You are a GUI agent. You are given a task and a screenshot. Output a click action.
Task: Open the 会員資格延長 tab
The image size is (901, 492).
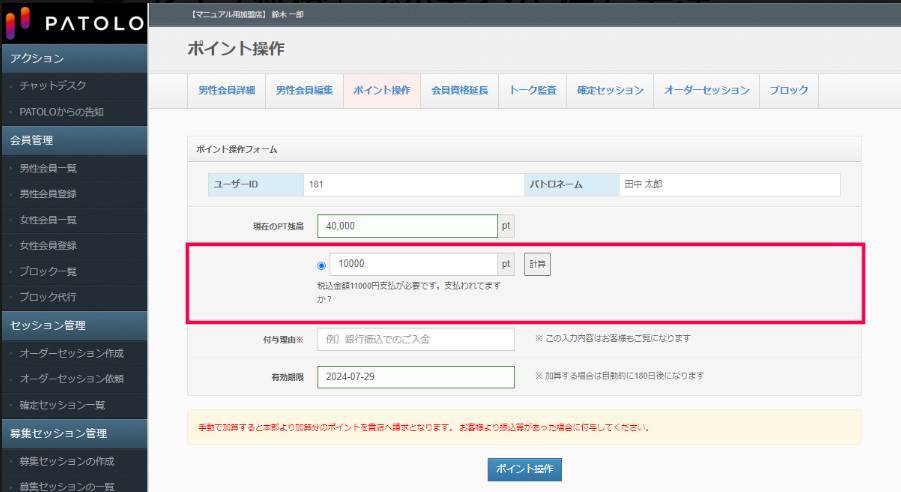point(459,90)
